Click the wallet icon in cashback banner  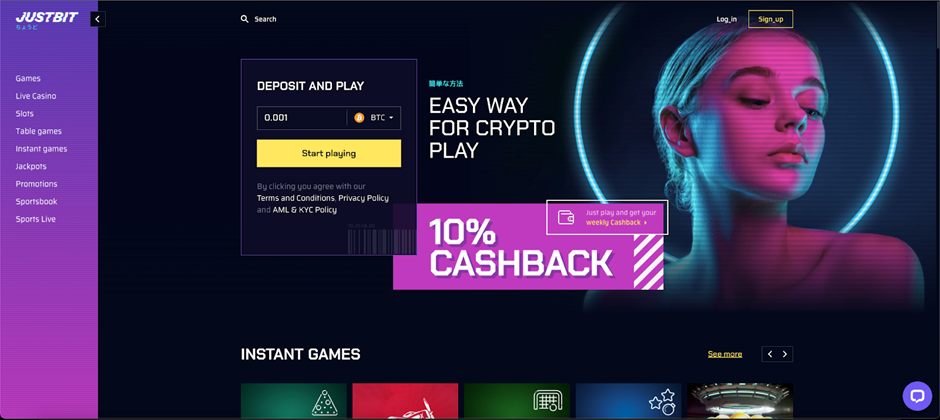click(x=567, y=217)
